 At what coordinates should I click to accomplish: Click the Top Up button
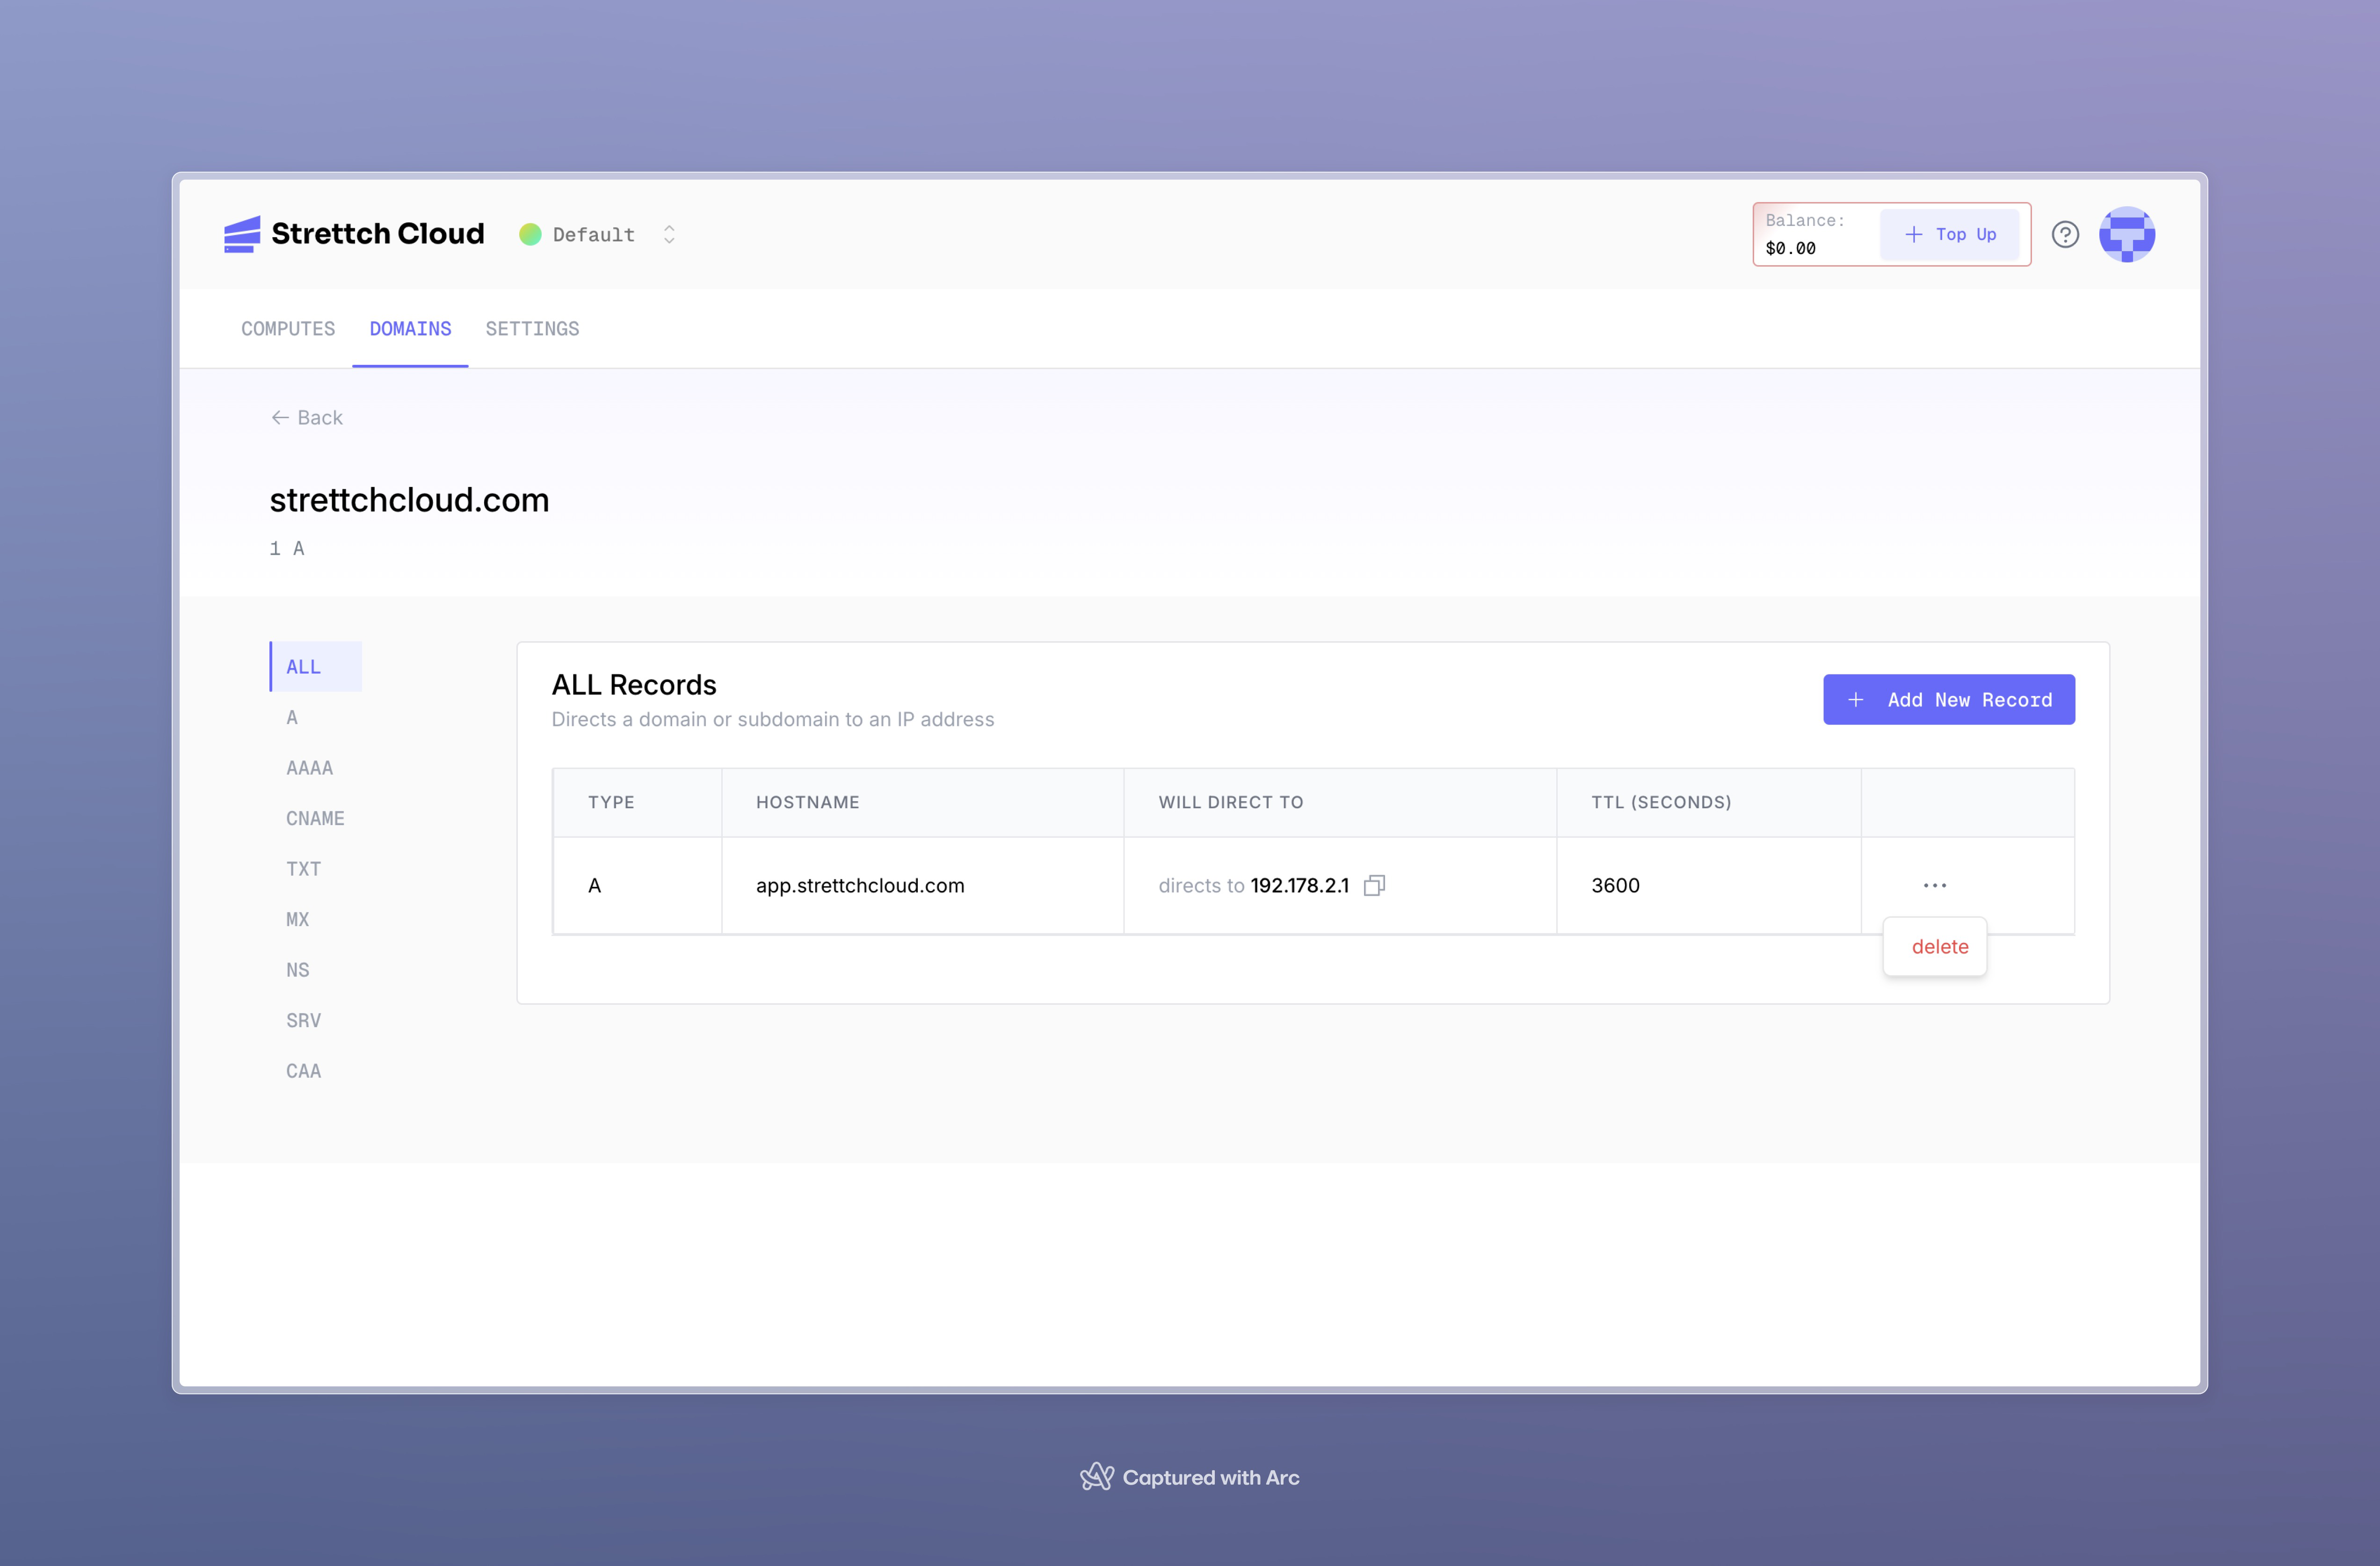1949,235
